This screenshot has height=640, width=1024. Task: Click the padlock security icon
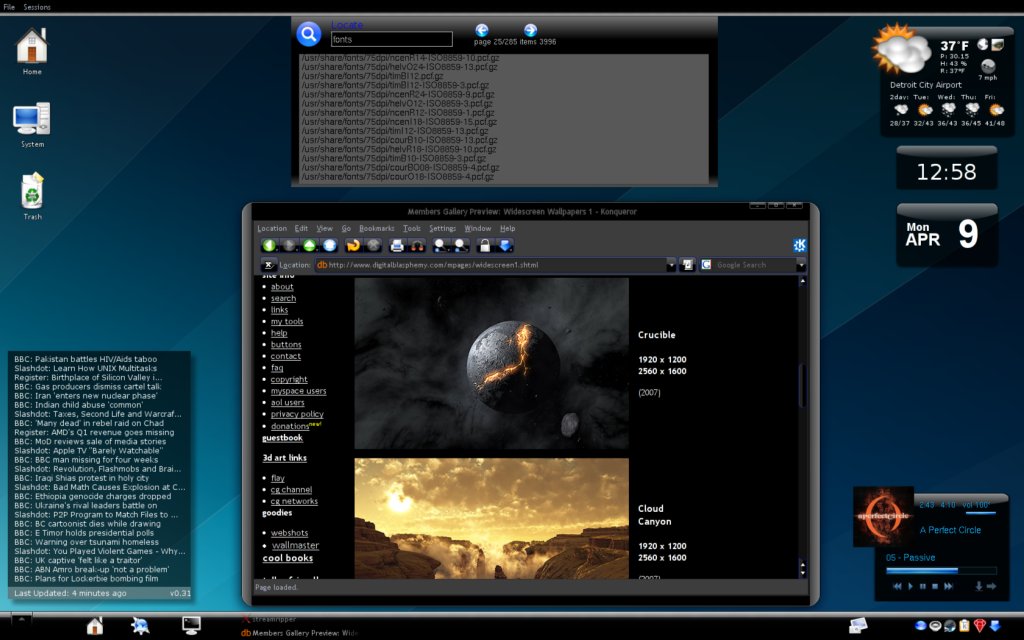(485, 246)
